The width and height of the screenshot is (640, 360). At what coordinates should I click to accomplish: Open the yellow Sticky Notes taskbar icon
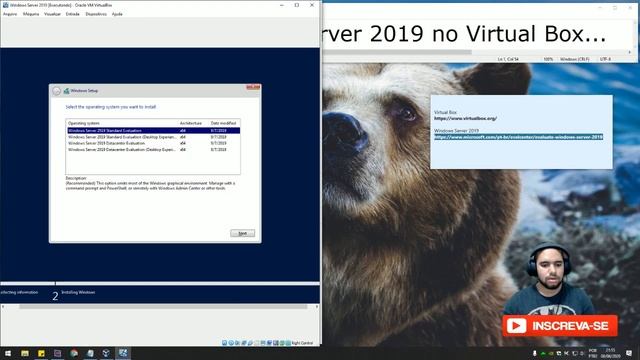(x=41, y=353)
